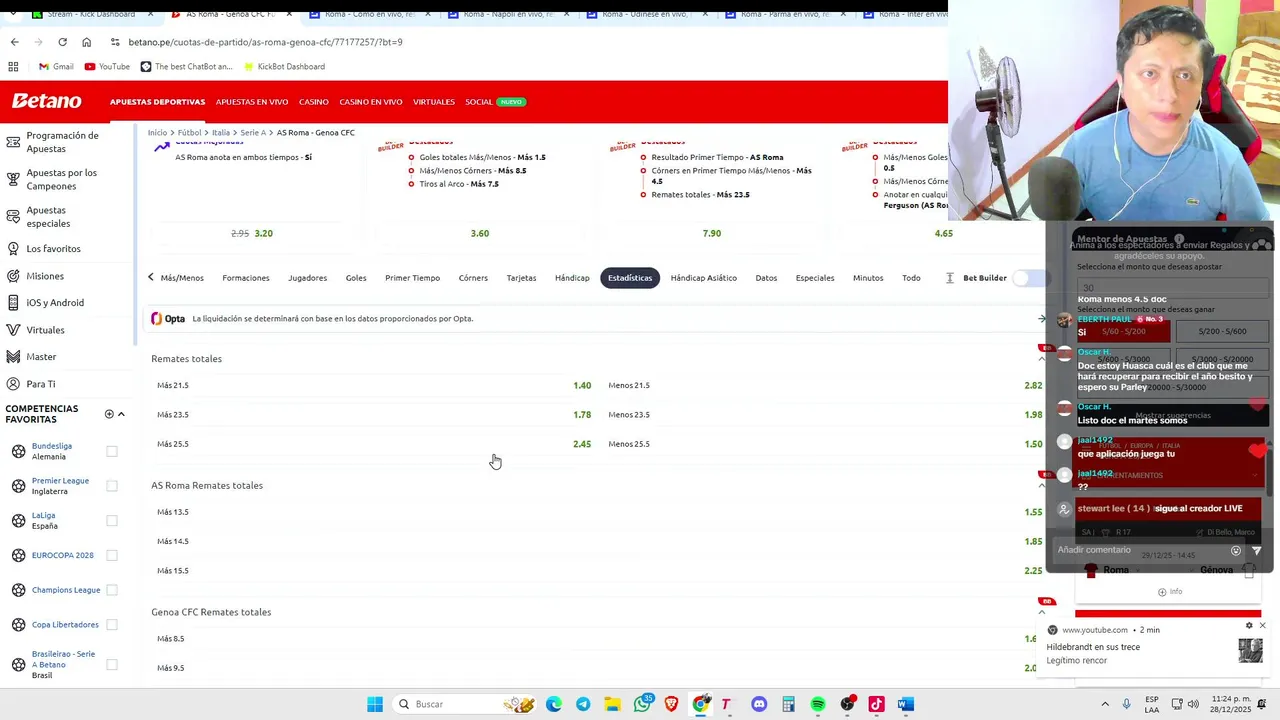Open Social Nuevo menu item

click(495, 102)
